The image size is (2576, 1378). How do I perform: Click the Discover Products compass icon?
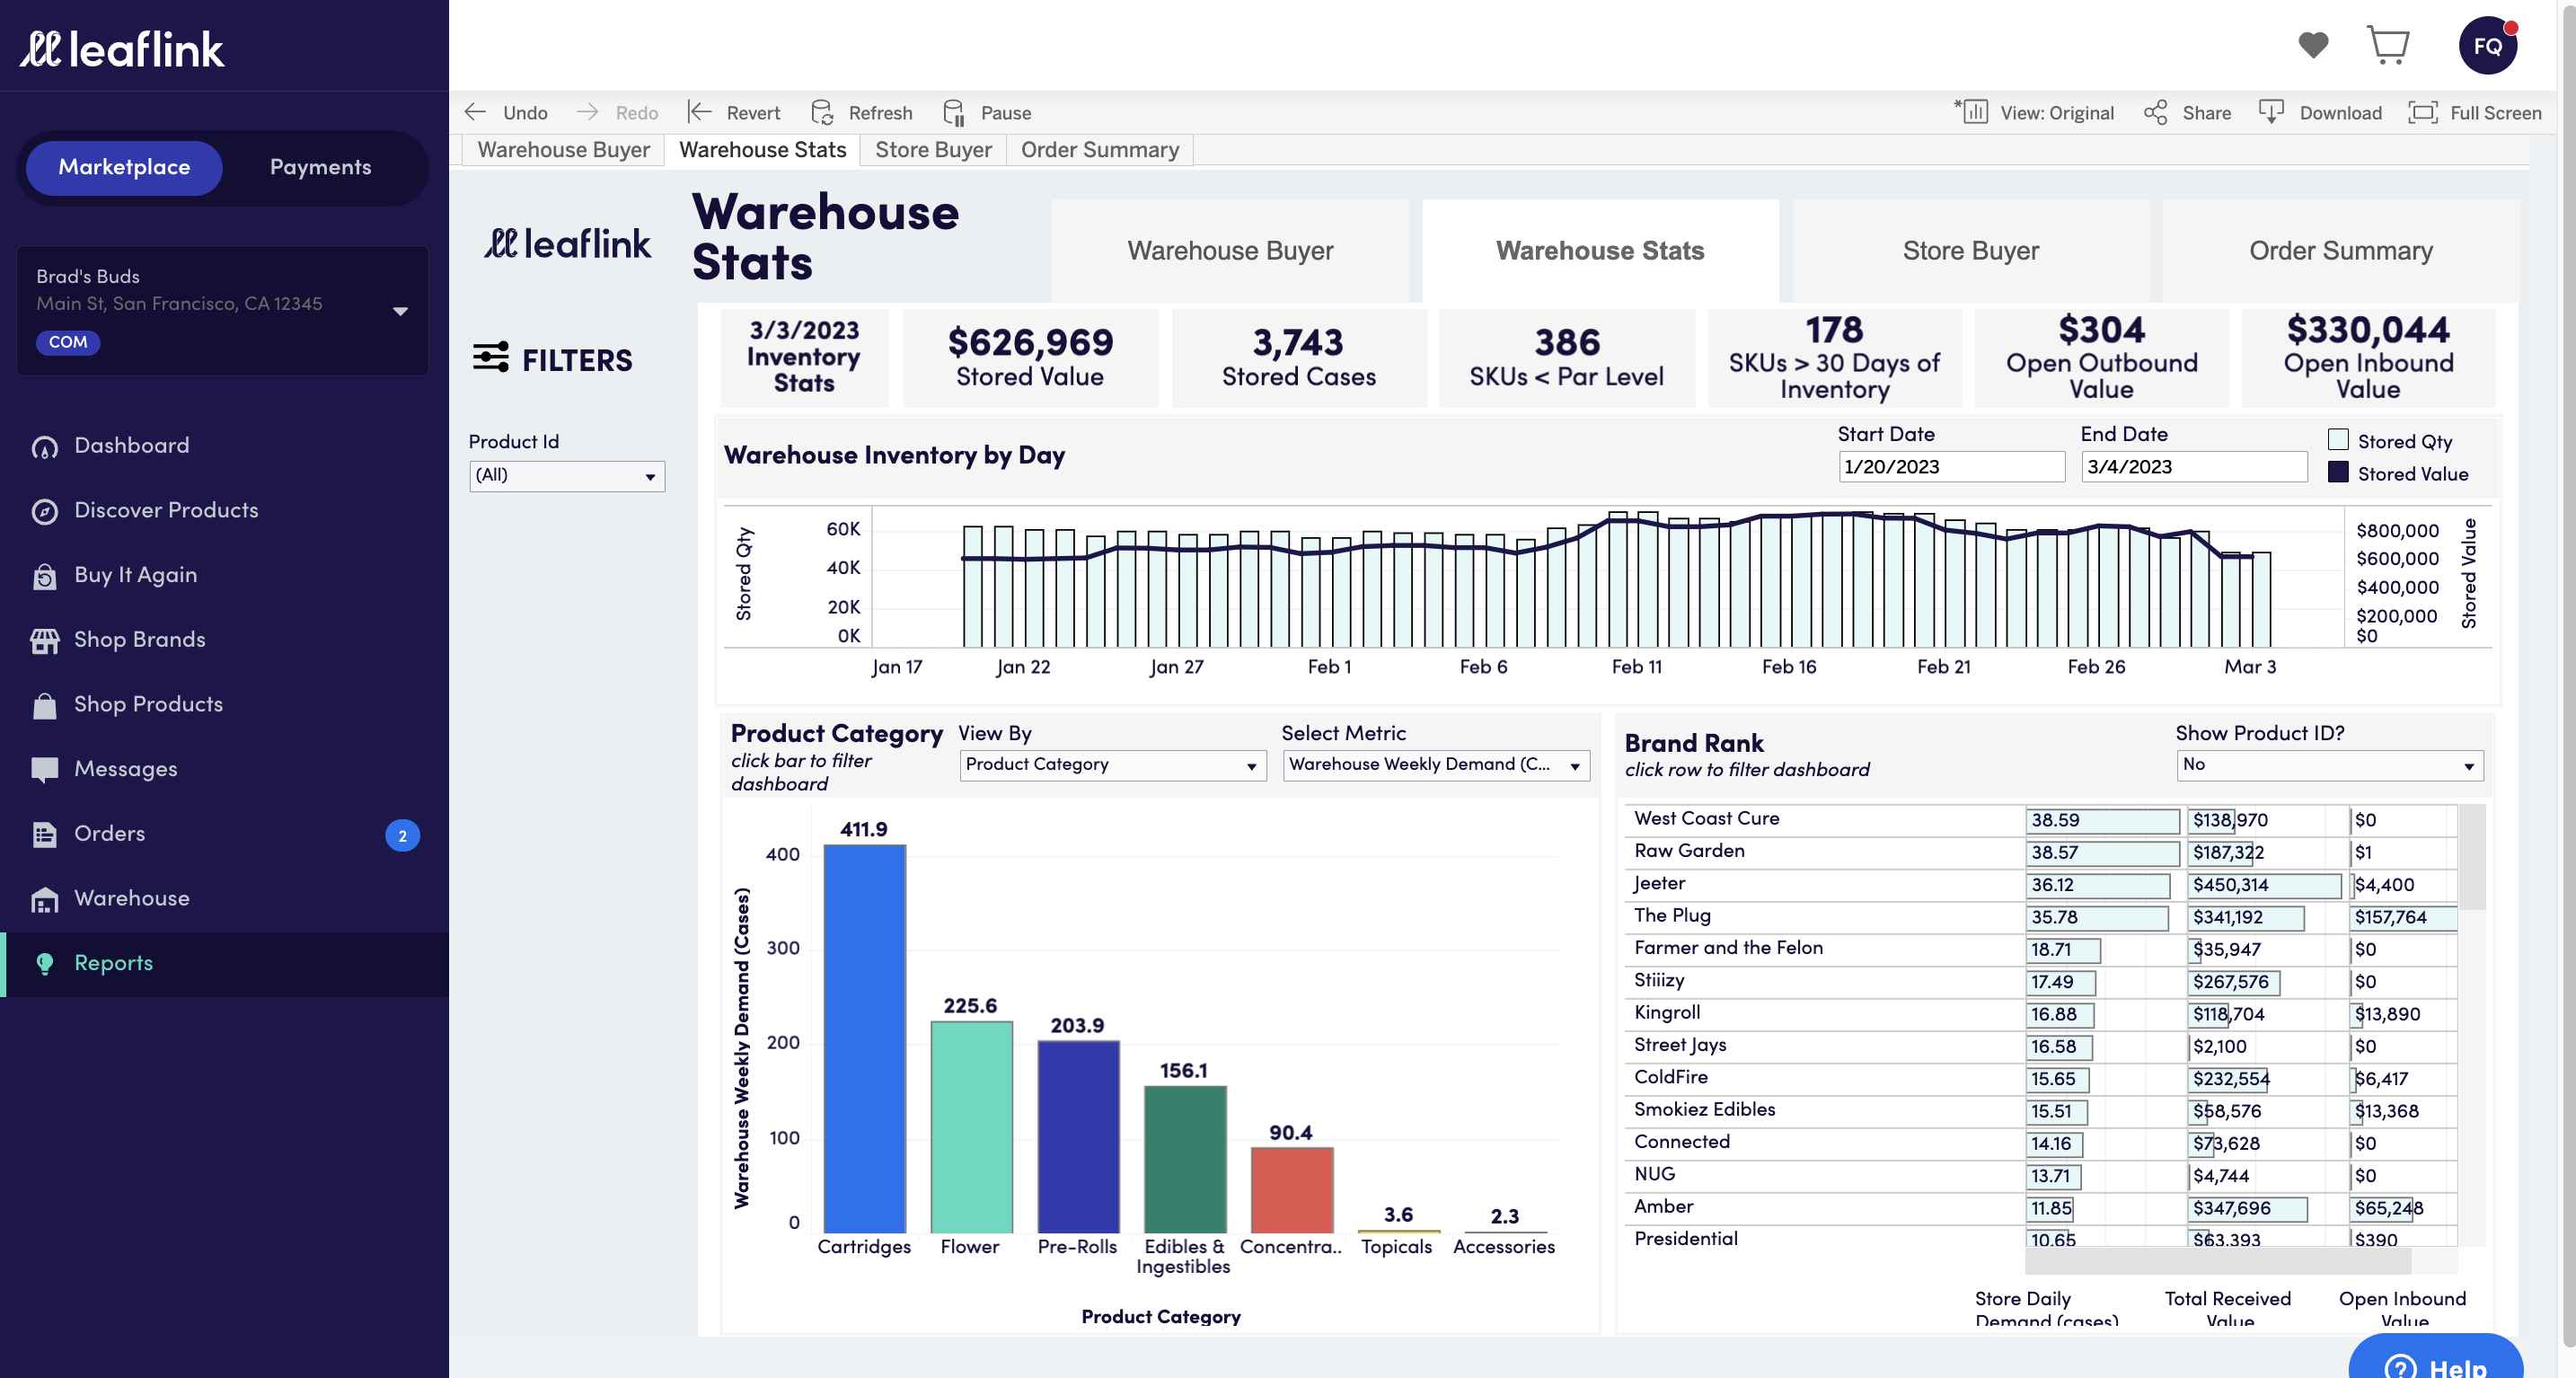(45, 511)
